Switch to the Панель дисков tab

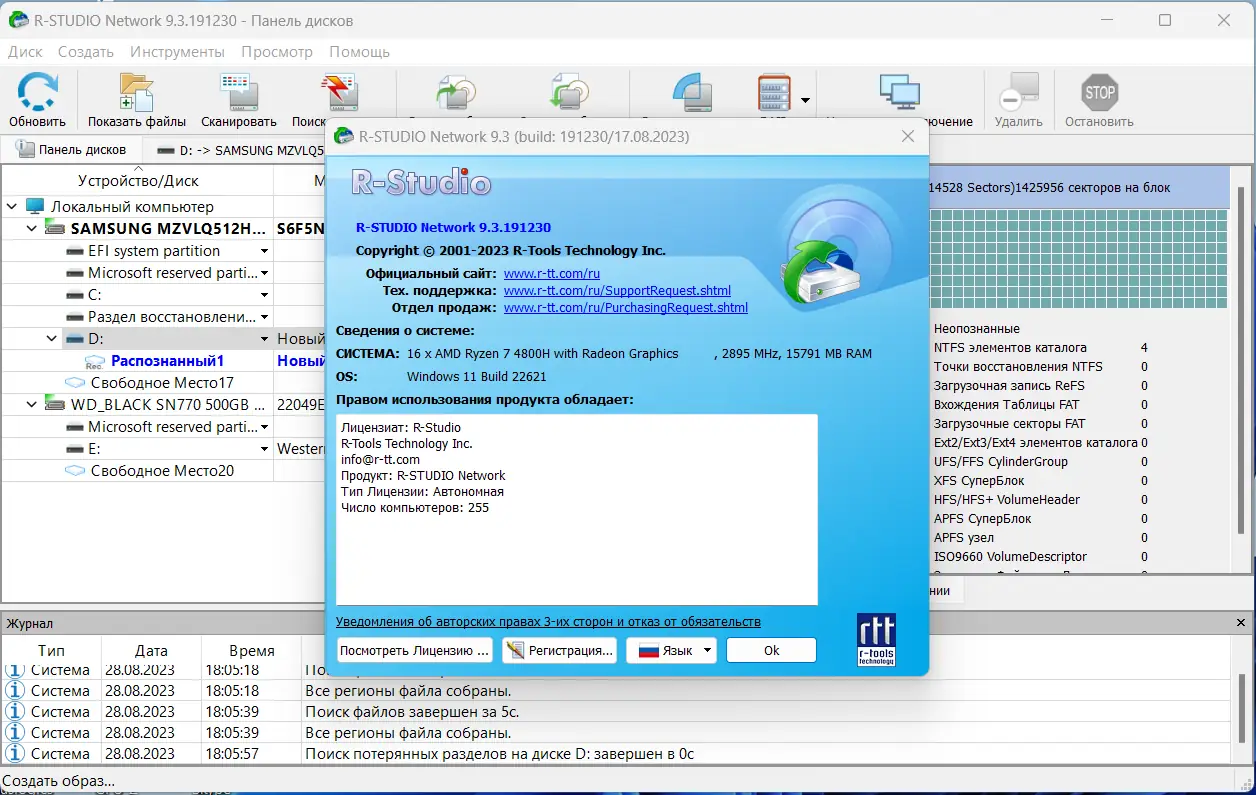pos(71,149)
